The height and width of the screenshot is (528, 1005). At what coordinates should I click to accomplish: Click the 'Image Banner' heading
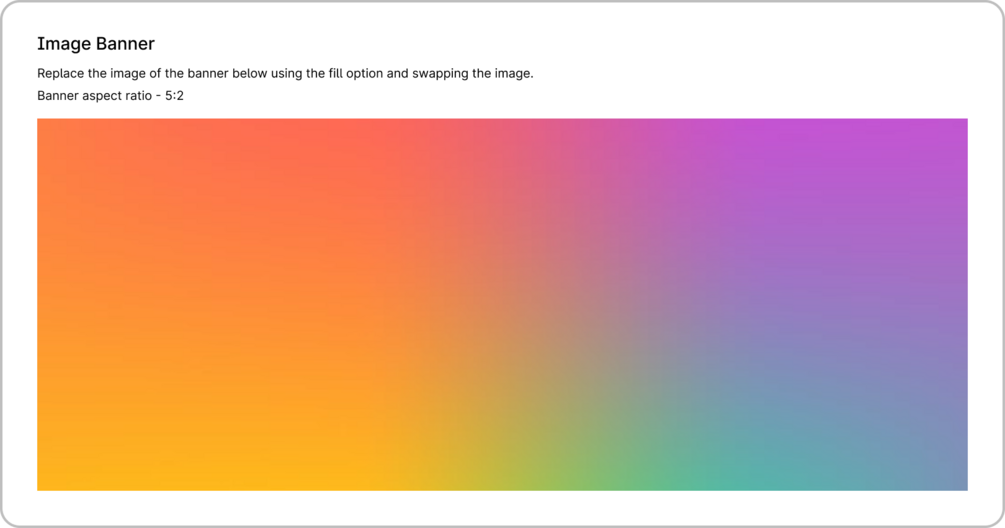point(96,44)
